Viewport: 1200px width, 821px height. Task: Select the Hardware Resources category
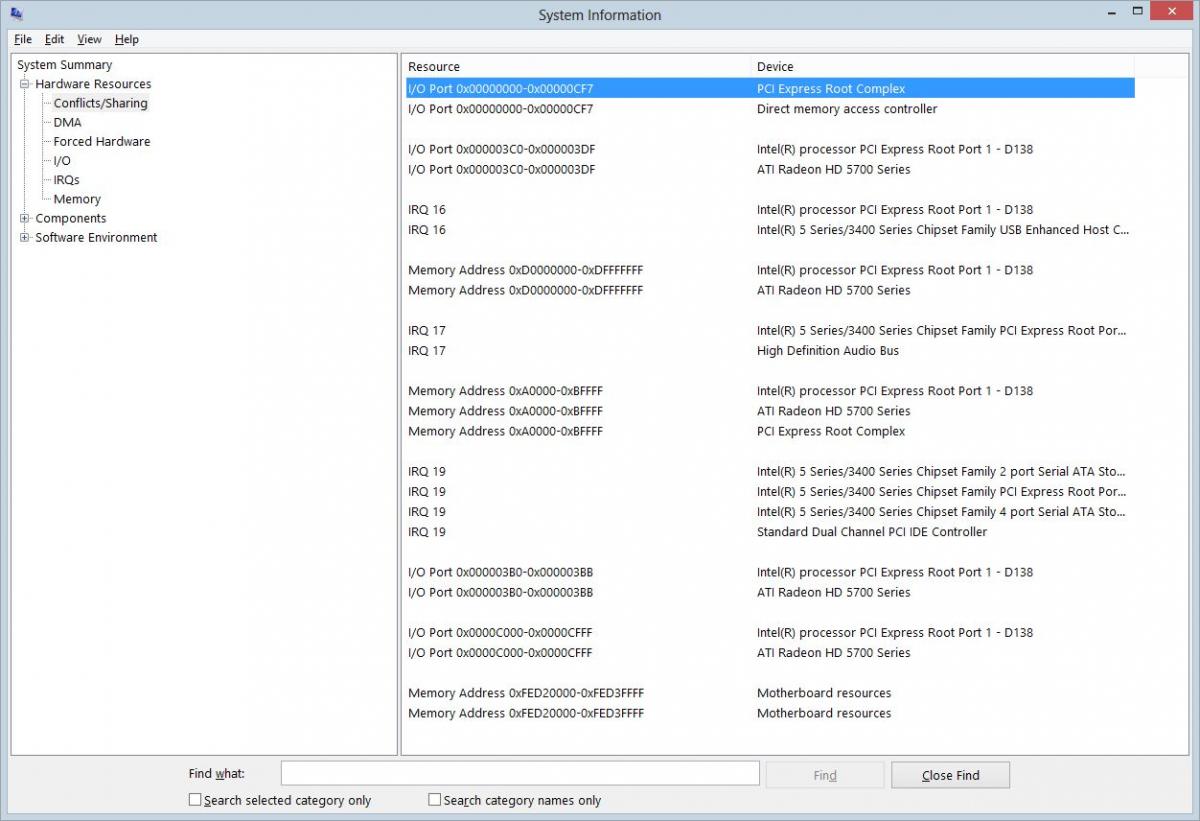click(93, 84)
